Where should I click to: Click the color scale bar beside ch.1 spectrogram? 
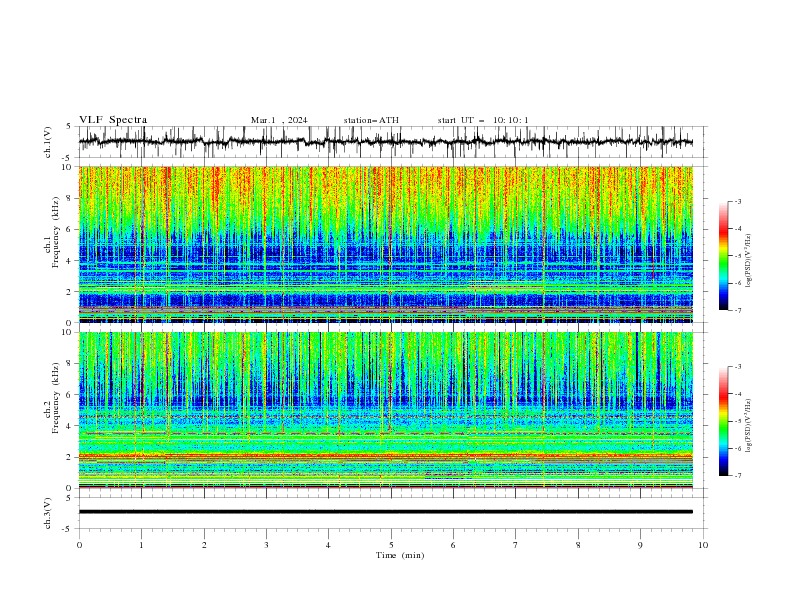click(x=723, y=256)
